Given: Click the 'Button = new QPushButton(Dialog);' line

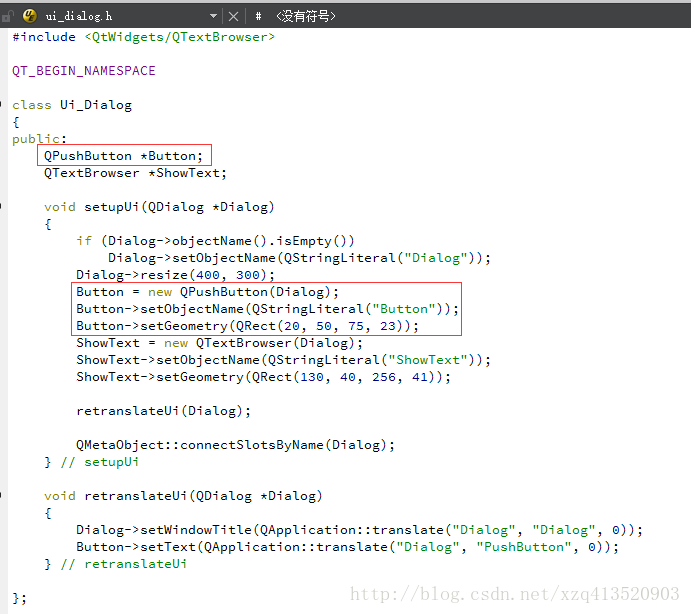Looking at the screenshot, I should click(x=208, y=292).
